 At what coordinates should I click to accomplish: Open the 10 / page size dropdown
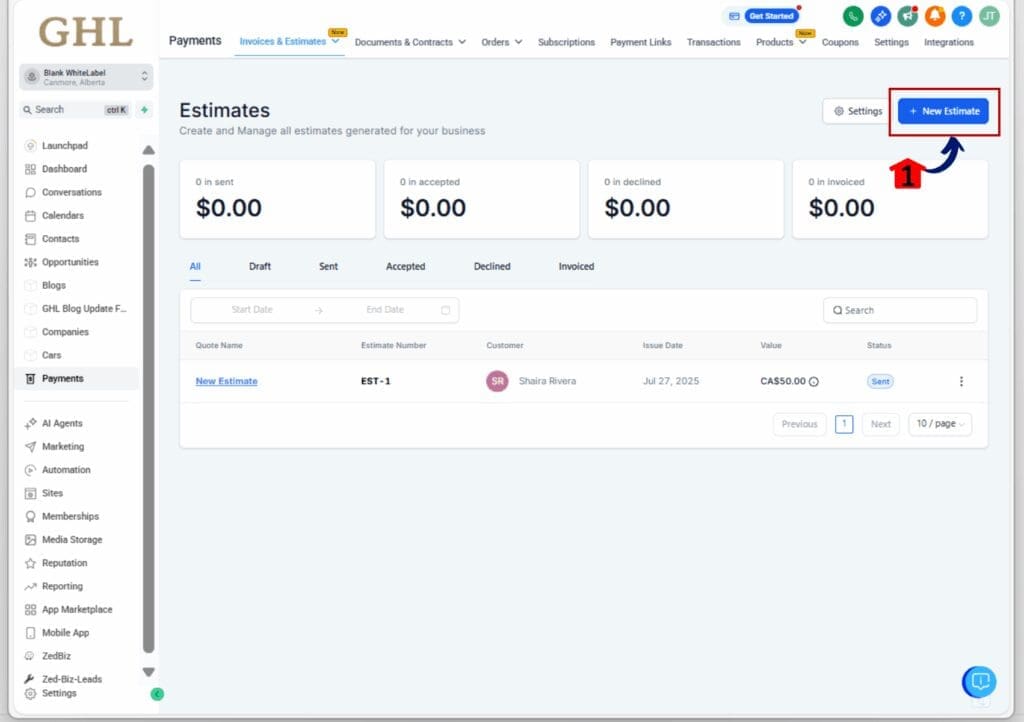point(939,424)
